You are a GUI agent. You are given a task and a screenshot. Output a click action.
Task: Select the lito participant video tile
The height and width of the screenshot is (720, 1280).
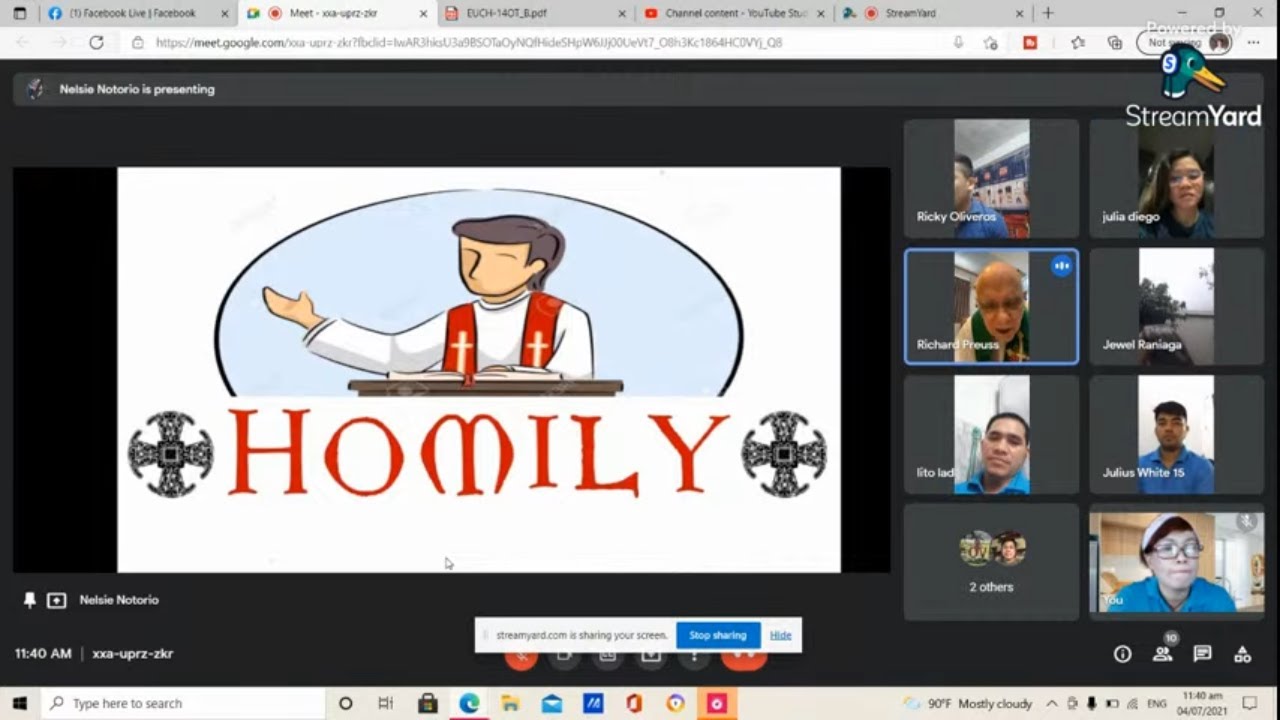[x=991, y=434]
